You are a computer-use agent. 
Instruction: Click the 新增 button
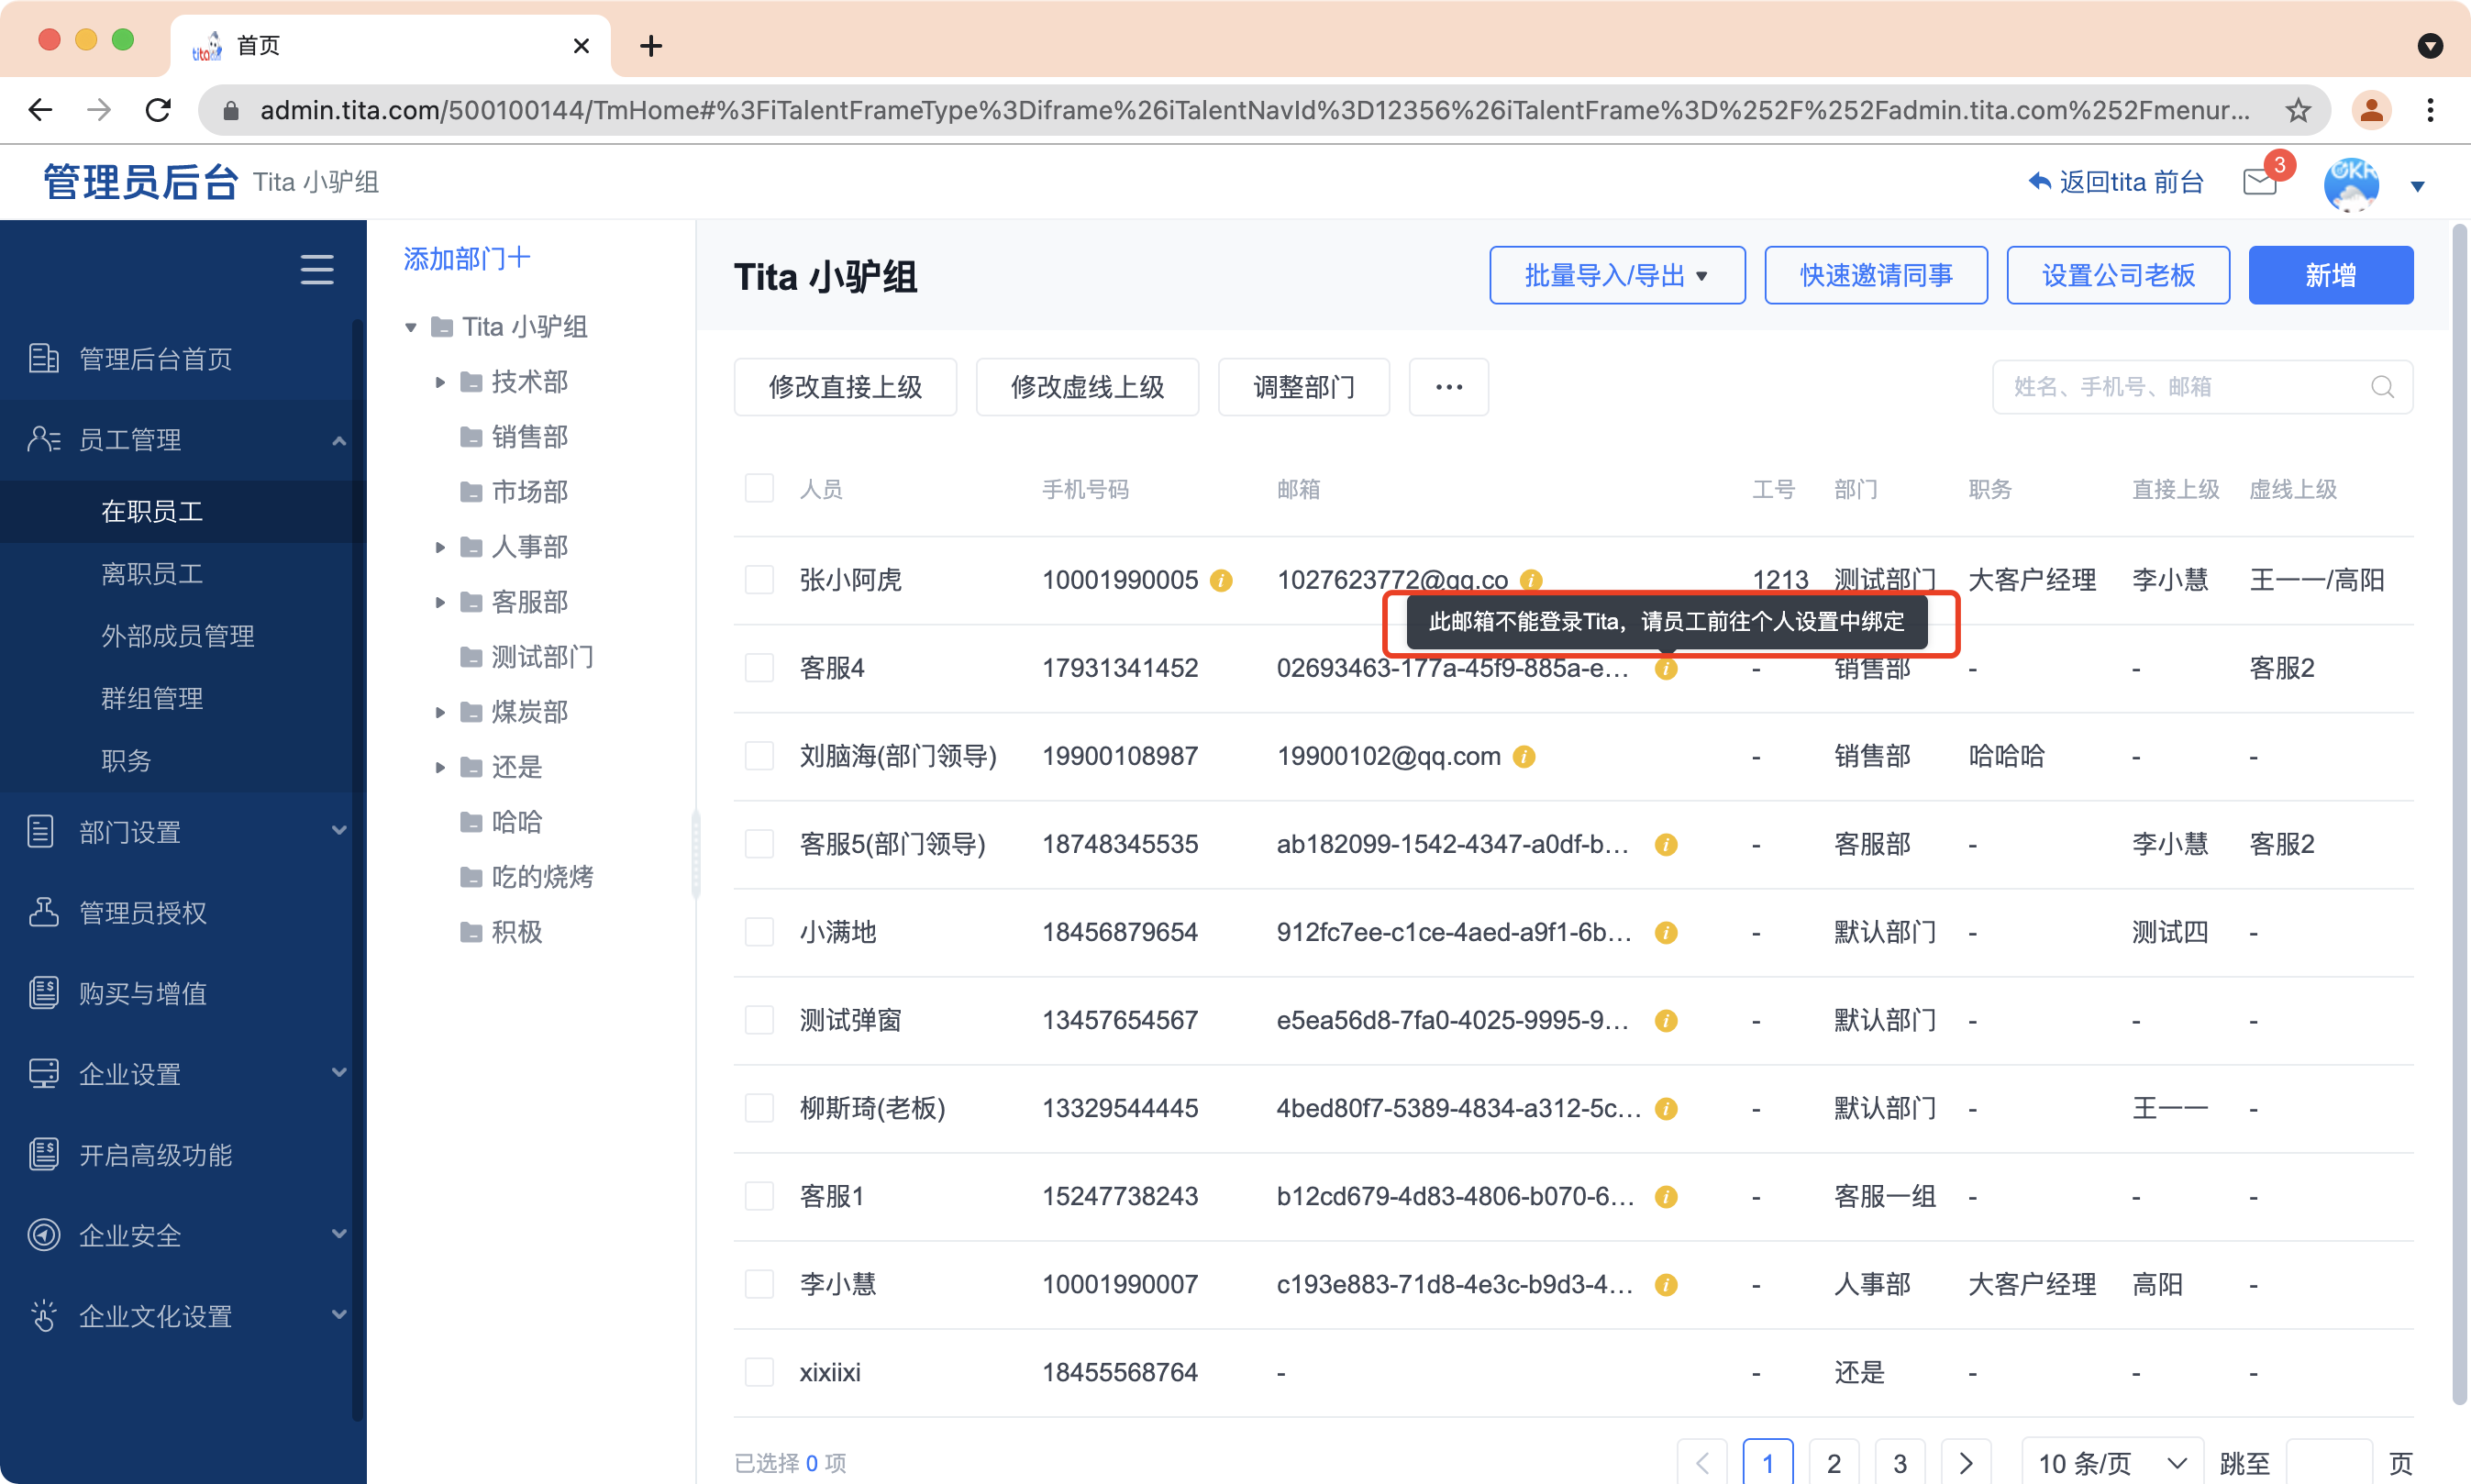(x=2329, y=275)
